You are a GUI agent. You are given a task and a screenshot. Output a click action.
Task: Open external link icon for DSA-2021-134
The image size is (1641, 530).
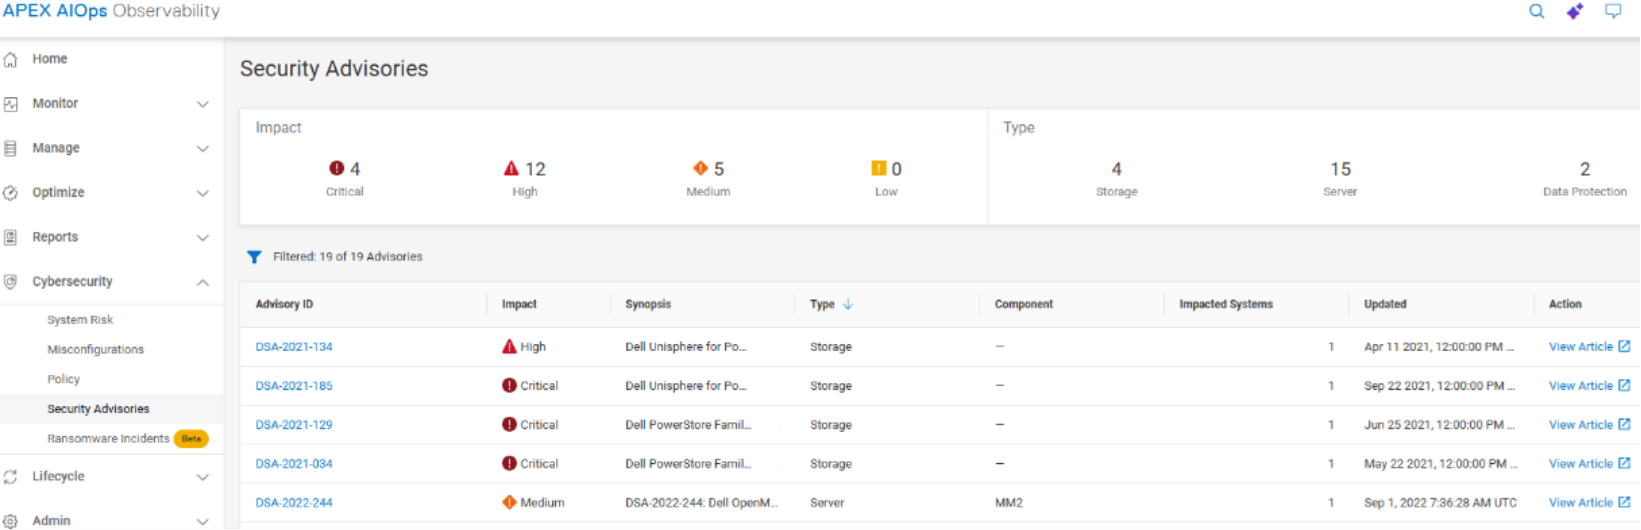coord(1624,346)
